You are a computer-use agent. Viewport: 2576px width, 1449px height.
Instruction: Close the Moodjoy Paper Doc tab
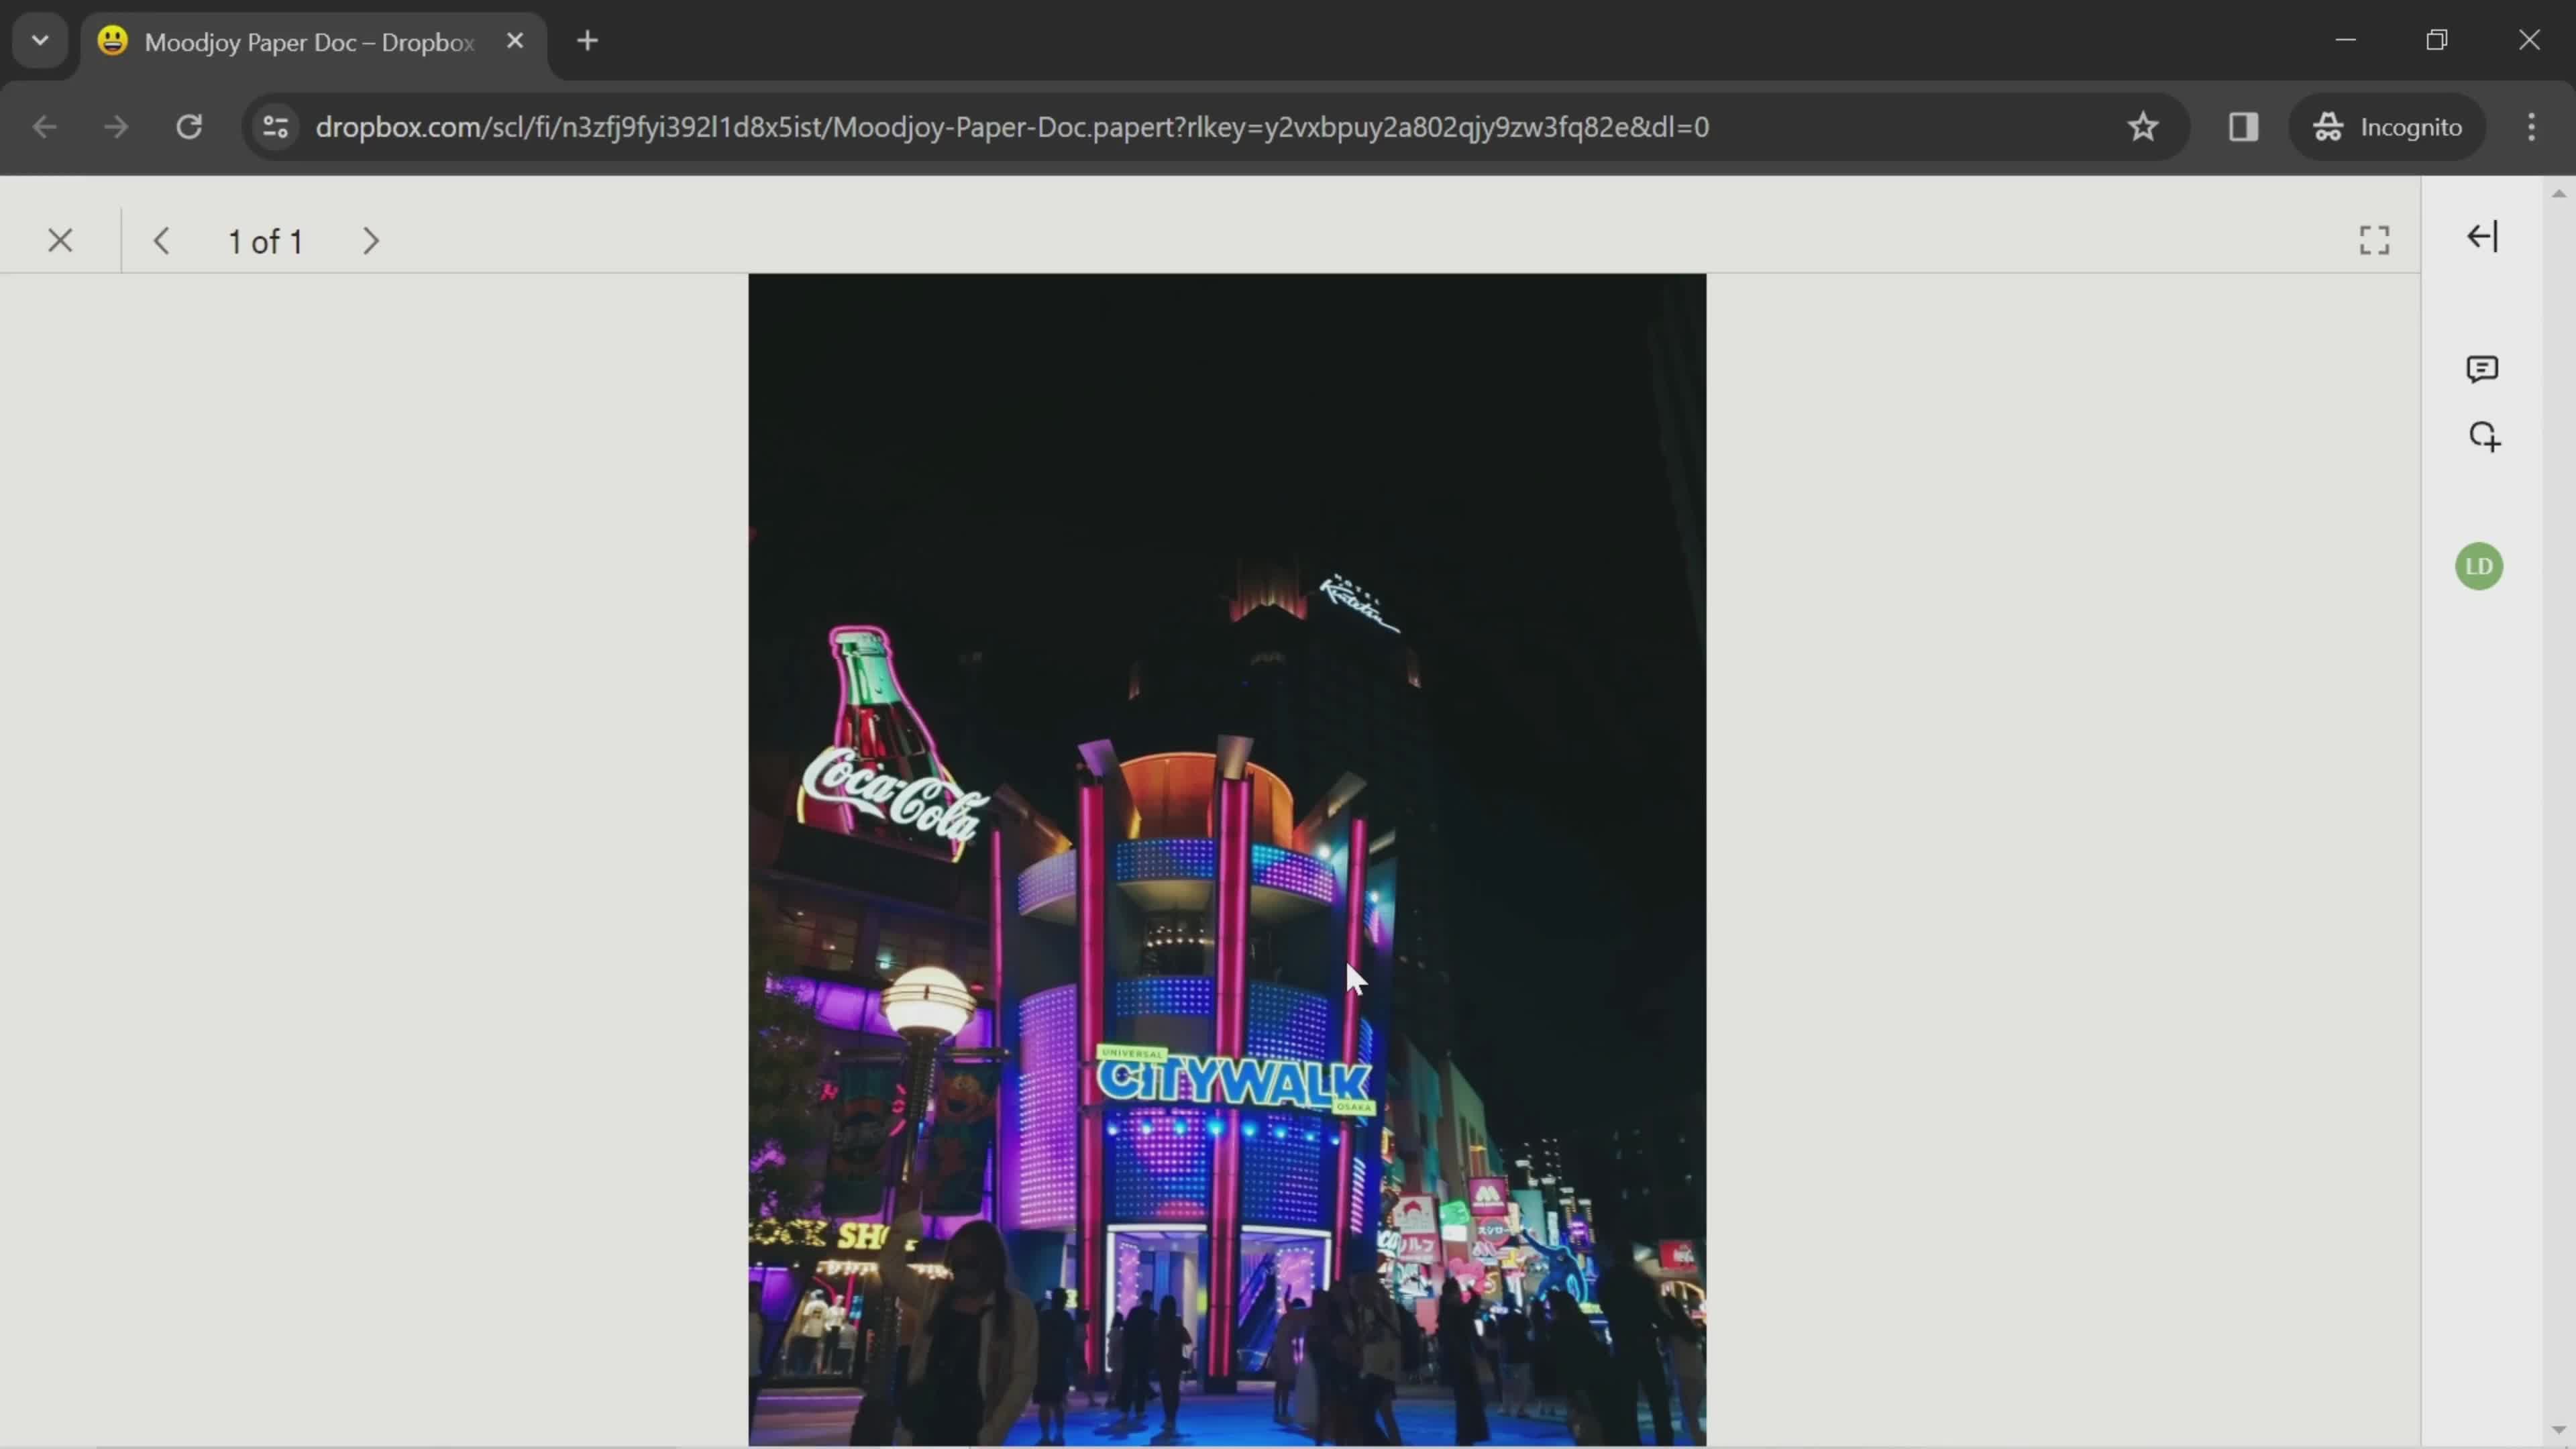click(515, 41)
